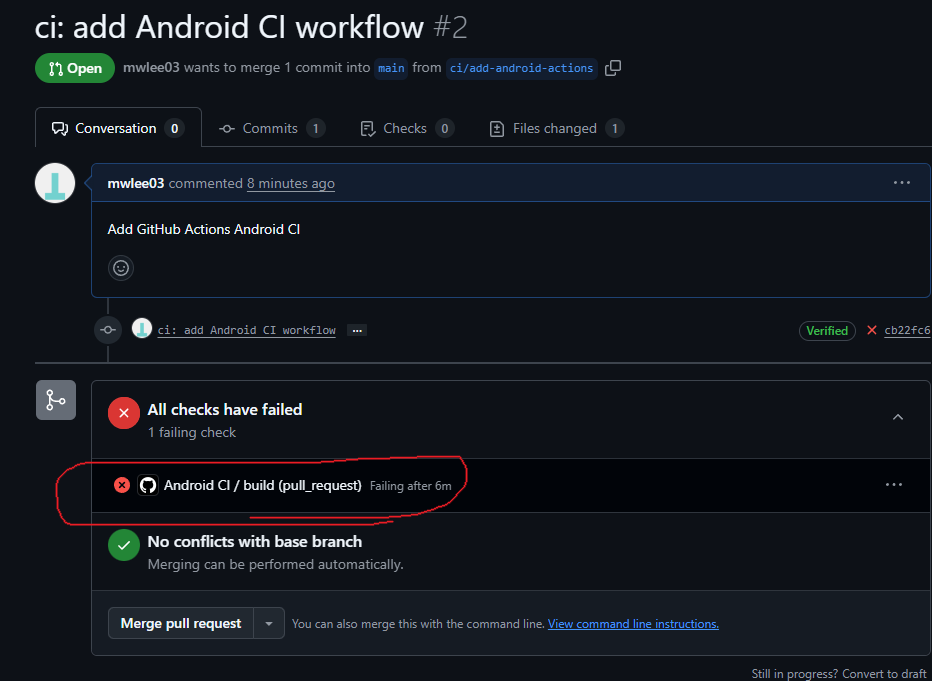932x681 pixels.
Task: Click the green Open status badge
Action: (x=75, y=68)
